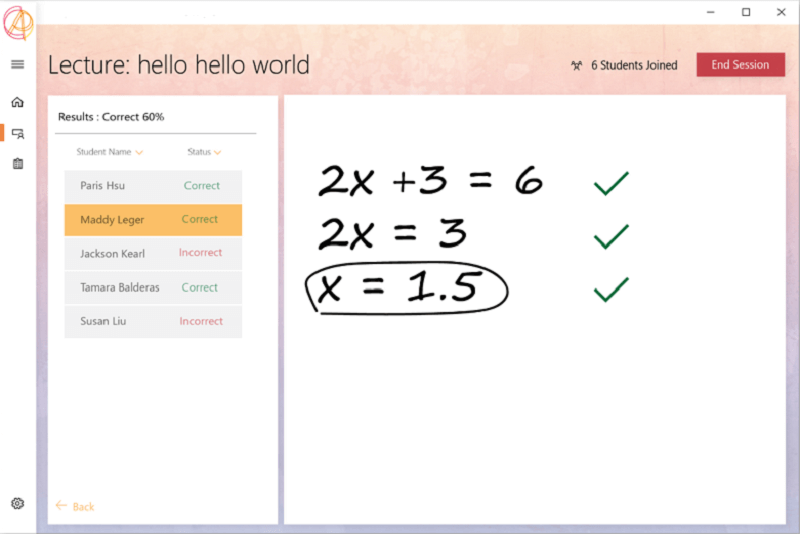End the current lecture session
The height and width of the screenshot is (534, 800).
coord(740,65)
